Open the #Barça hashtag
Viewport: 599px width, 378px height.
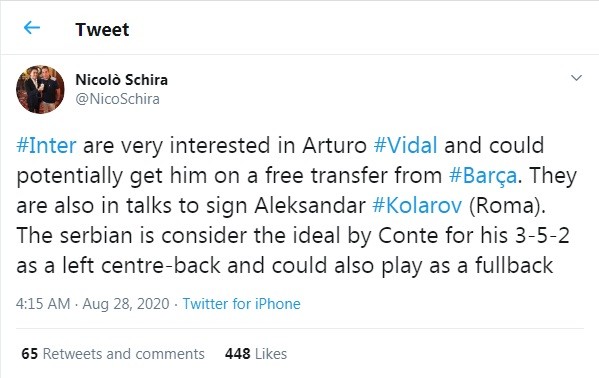[483, 176]
